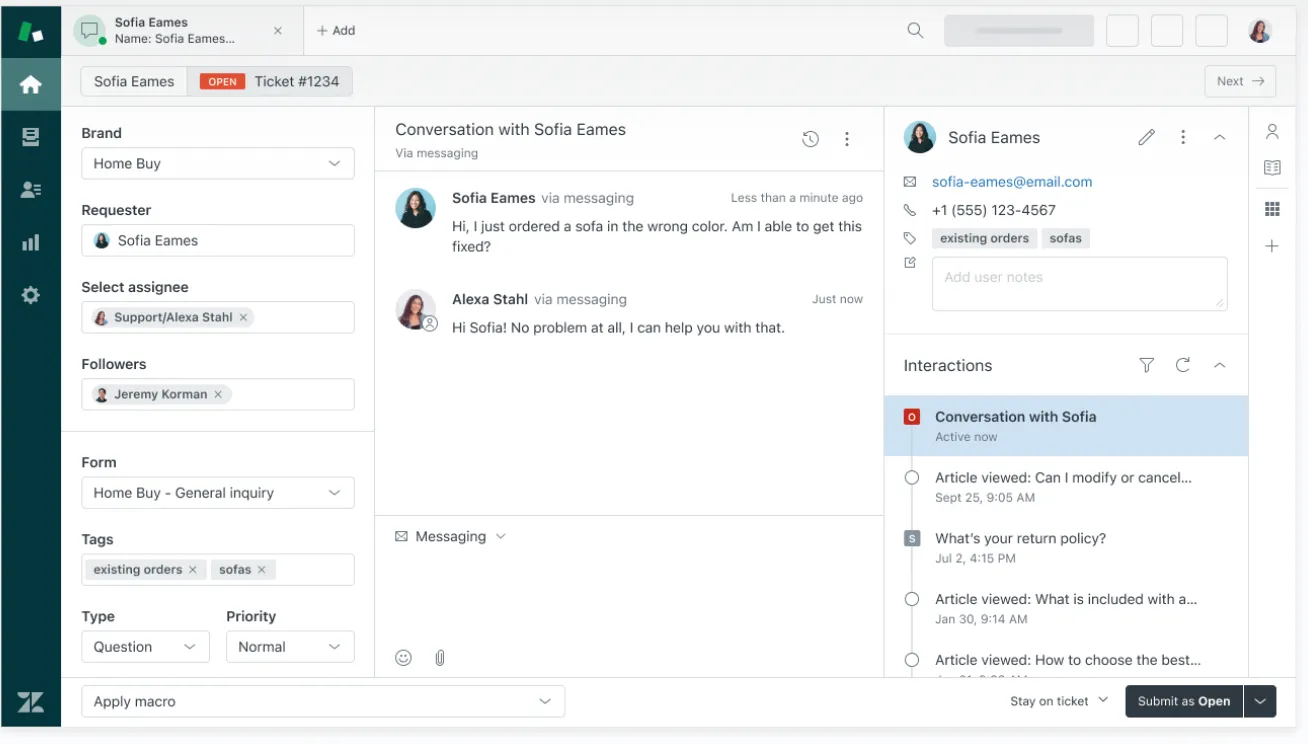This screenshot has height=744, width=1308.
Task: Open the Form dropdown General inquiry
Action: coord(218,492)
